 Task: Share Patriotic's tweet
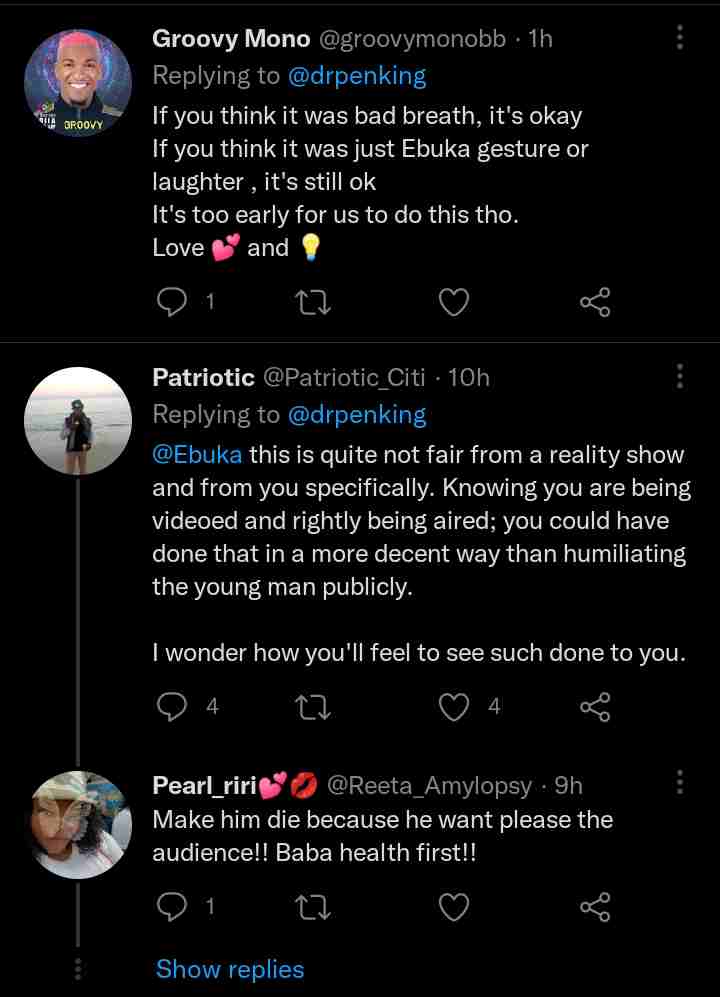(x=595, y=707)
